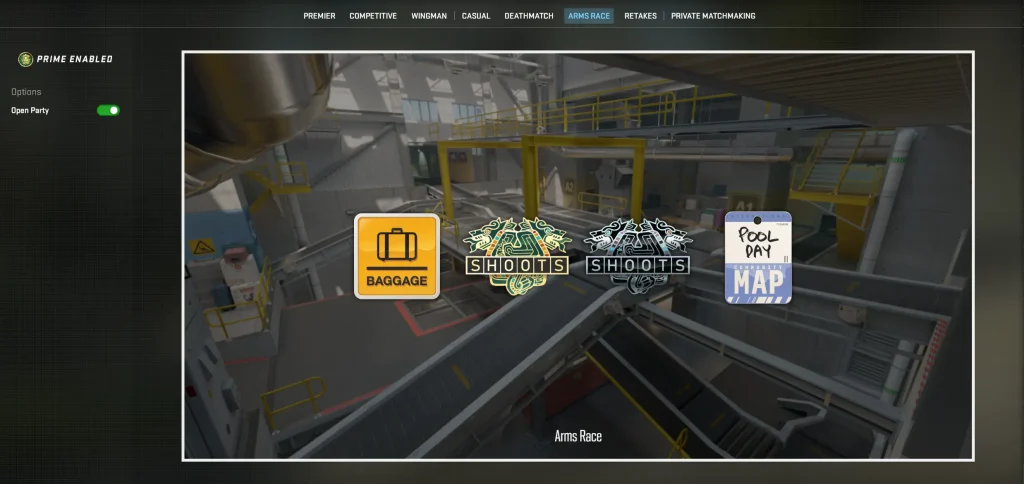Pick the grey monochrome Shoots map icon
Viewport: 1024px width, 484px height.
pyautogui.click(x=637, y=256)
